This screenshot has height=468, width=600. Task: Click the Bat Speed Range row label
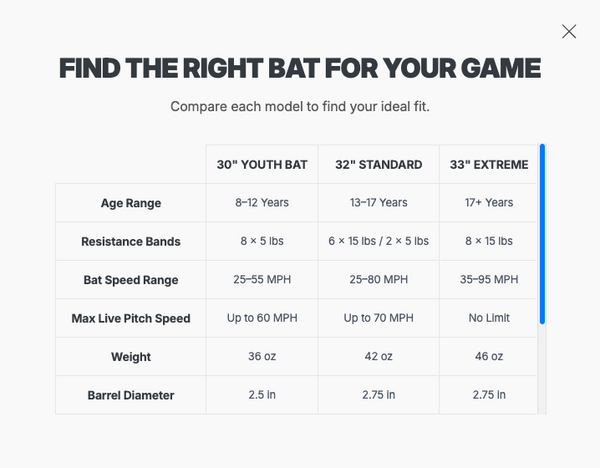[131, 280]
